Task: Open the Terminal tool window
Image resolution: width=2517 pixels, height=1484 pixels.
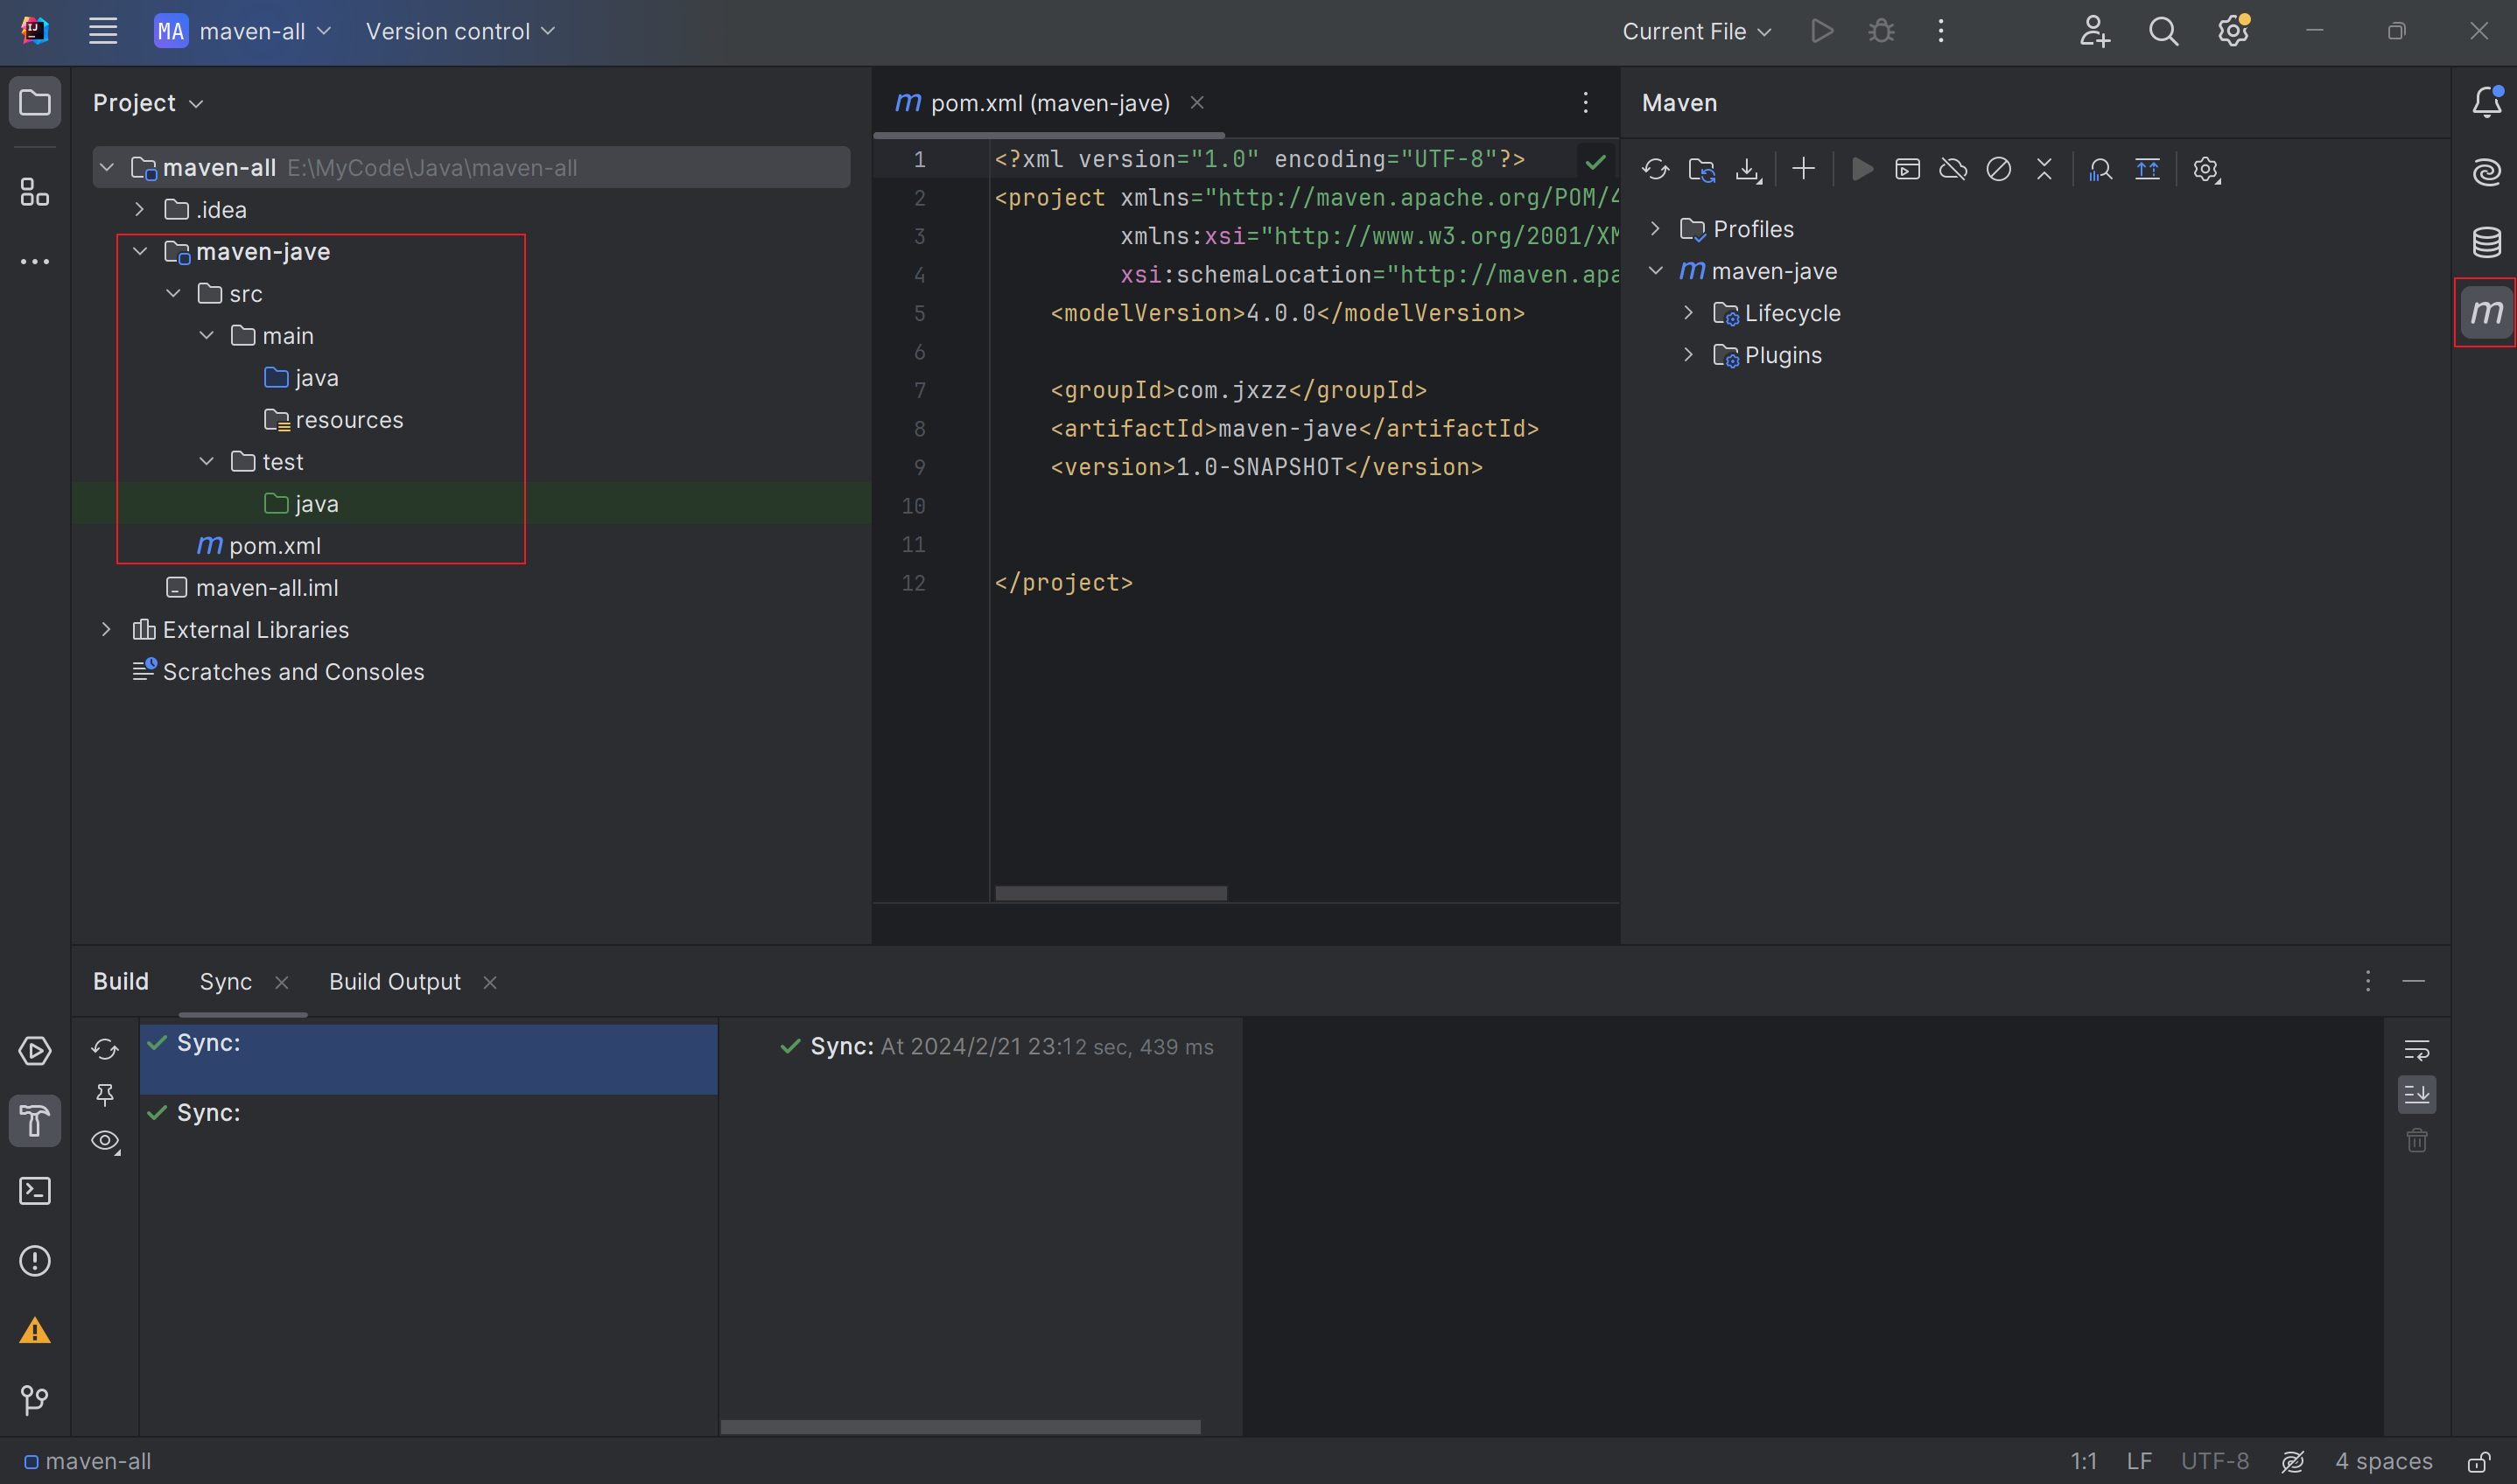Action: (35, 1190)
